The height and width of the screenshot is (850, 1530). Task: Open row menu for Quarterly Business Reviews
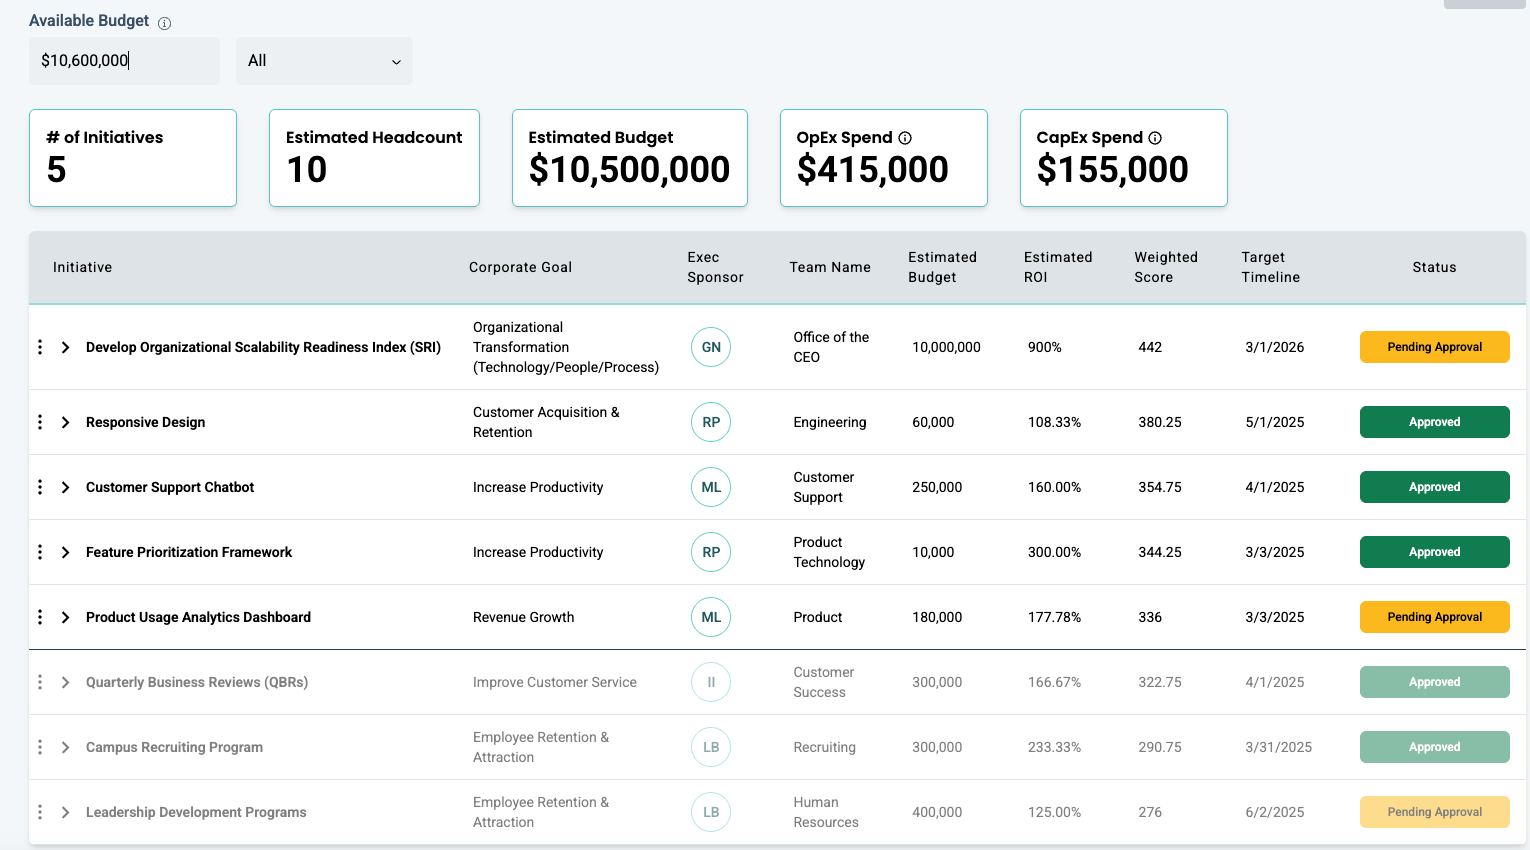(x=40, y=682)
